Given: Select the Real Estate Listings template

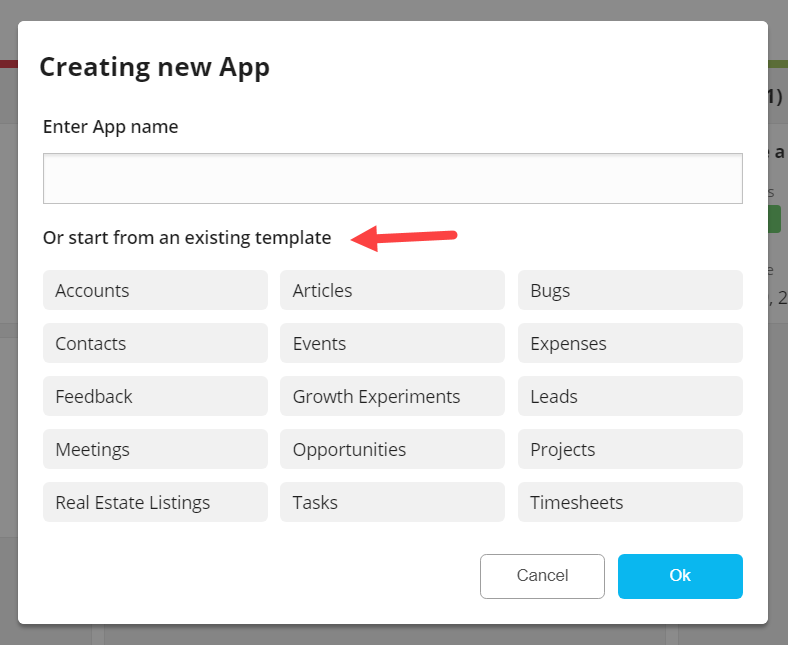Looking at the screenshot, I should click(155, 503).
